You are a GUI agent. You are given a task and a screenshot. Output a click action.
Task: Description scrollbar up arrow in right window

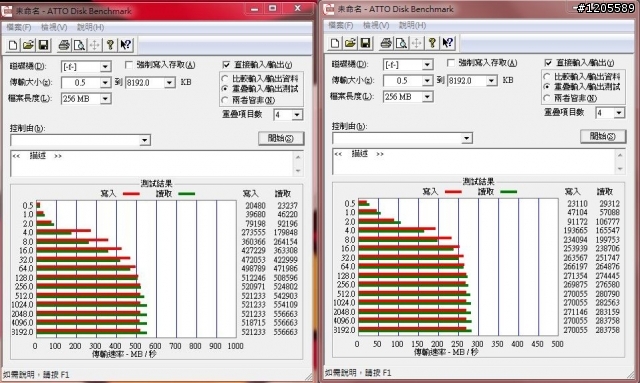click(620, 155)
